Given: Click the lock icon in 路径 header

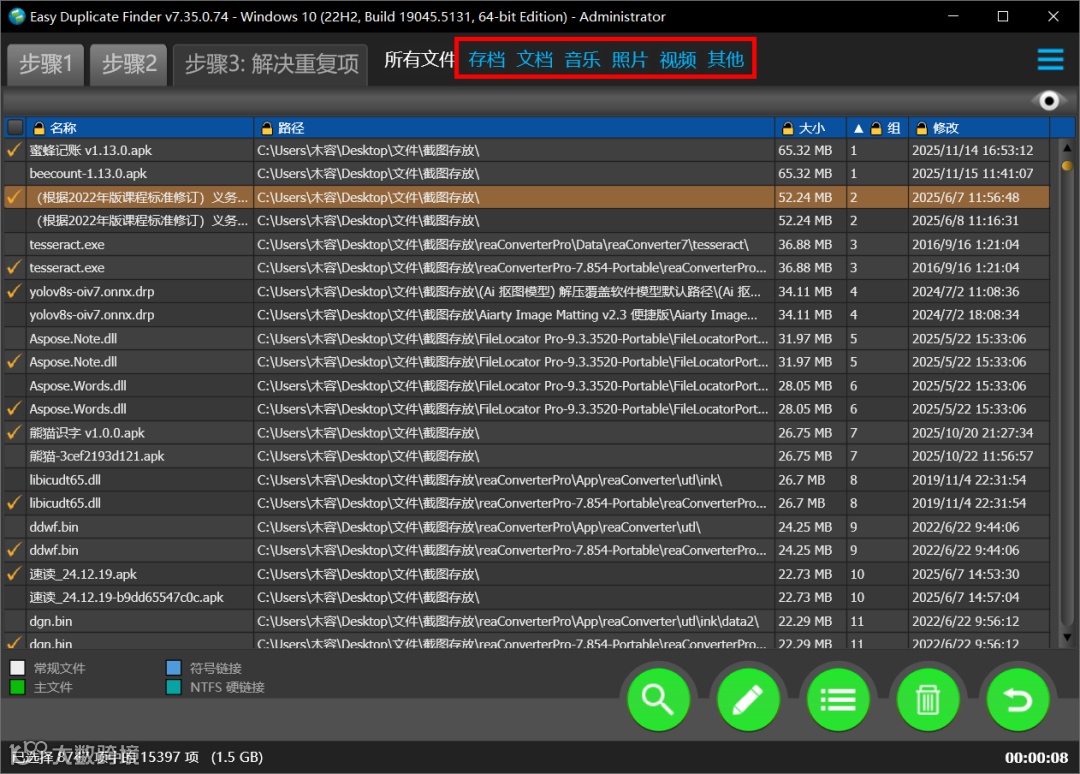Looking at the screenshot, I should click(x=267, y=128).
